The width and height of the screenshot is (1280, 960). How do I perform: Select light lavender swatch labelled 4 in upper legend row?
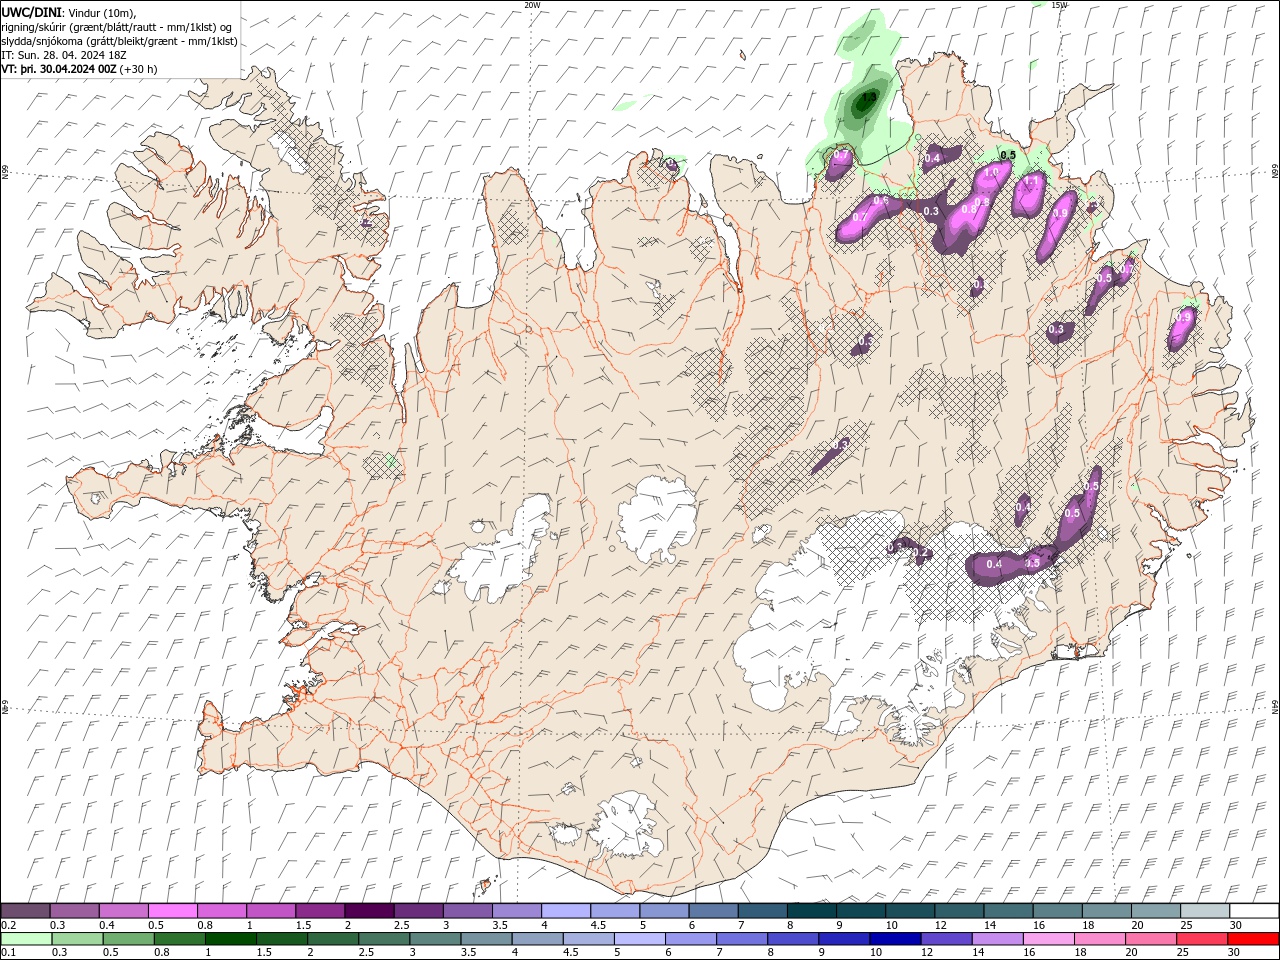pos(566,911)
